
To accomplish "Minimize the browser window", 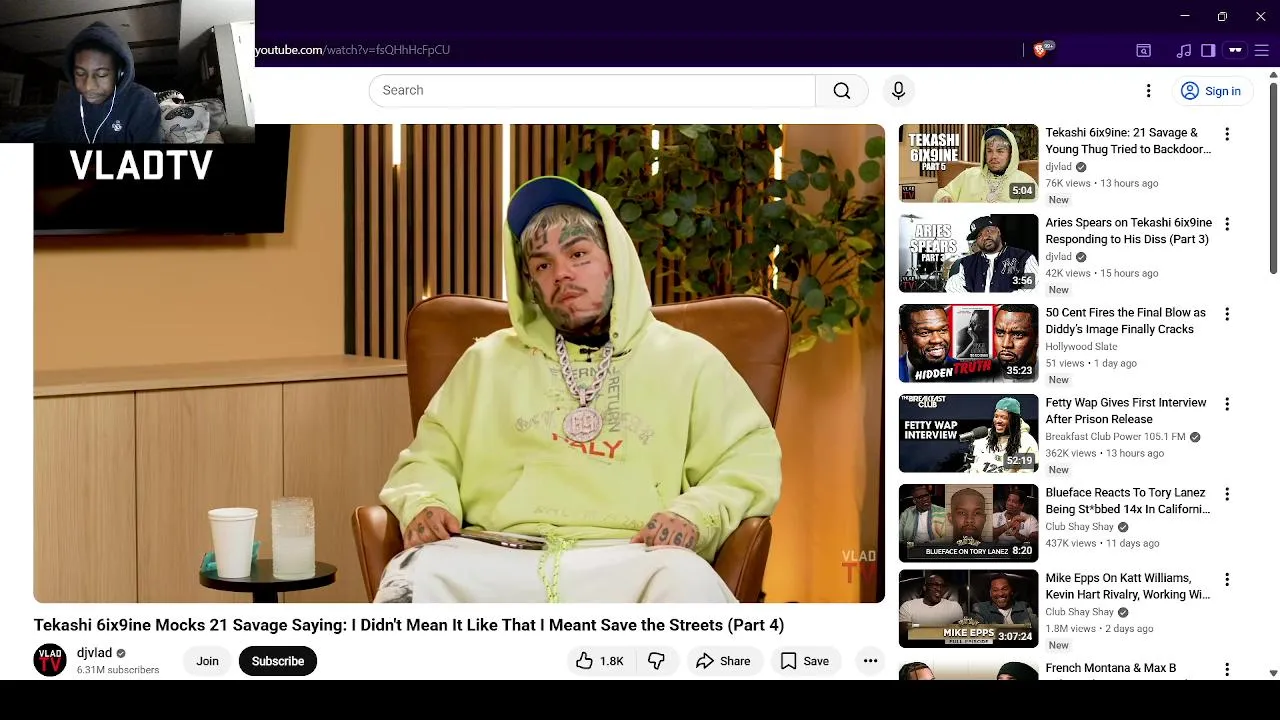I will [1185, 16].
